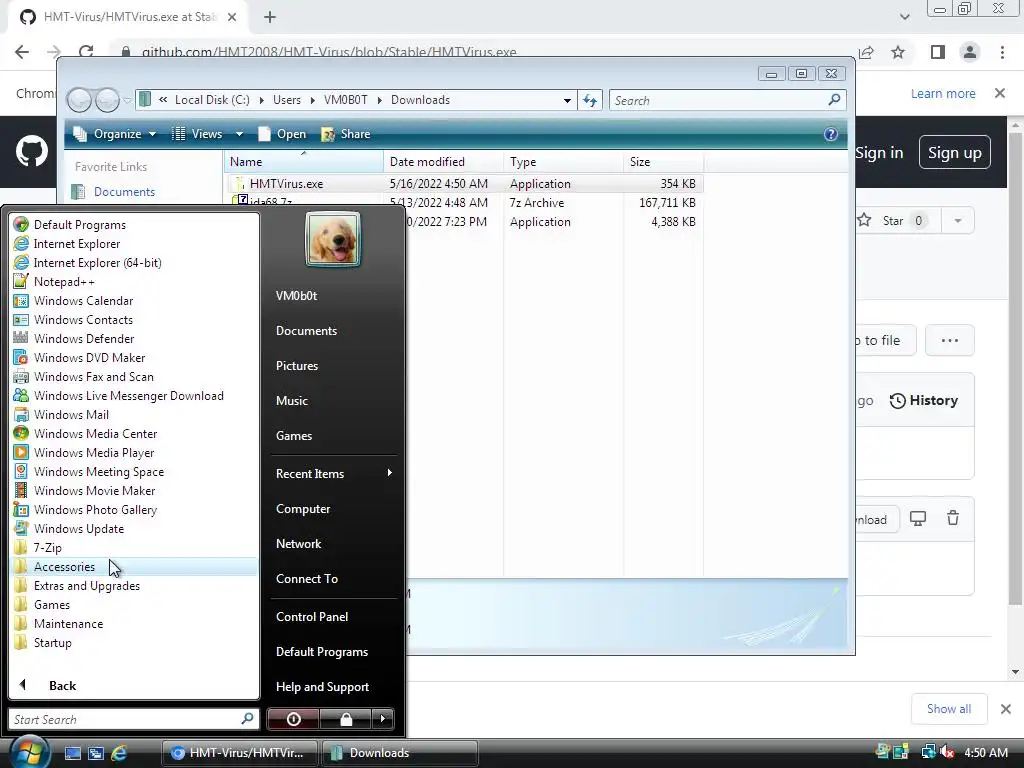Open Documents from Start menu right pane
The image size is (1024, 768).
306,330
